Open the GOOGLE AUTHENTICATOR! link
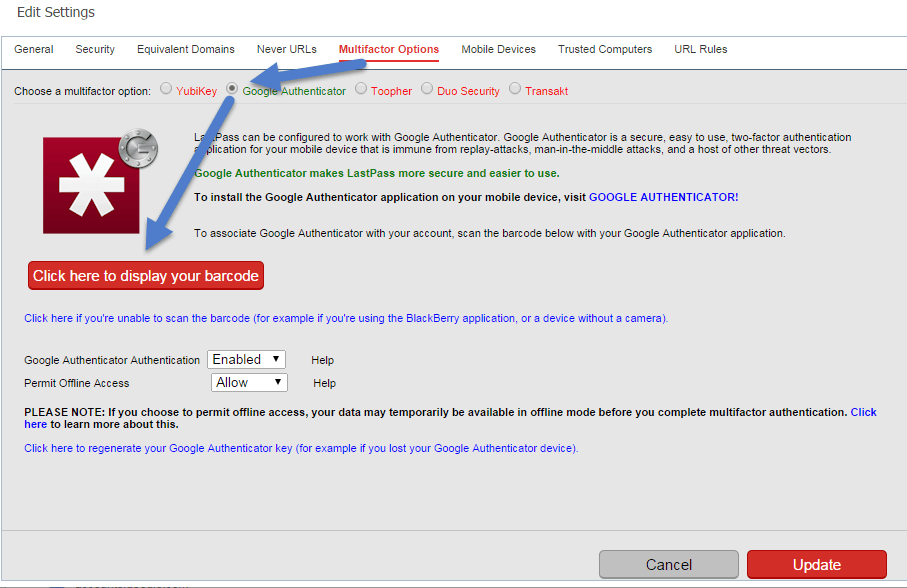 coord(662,197)
